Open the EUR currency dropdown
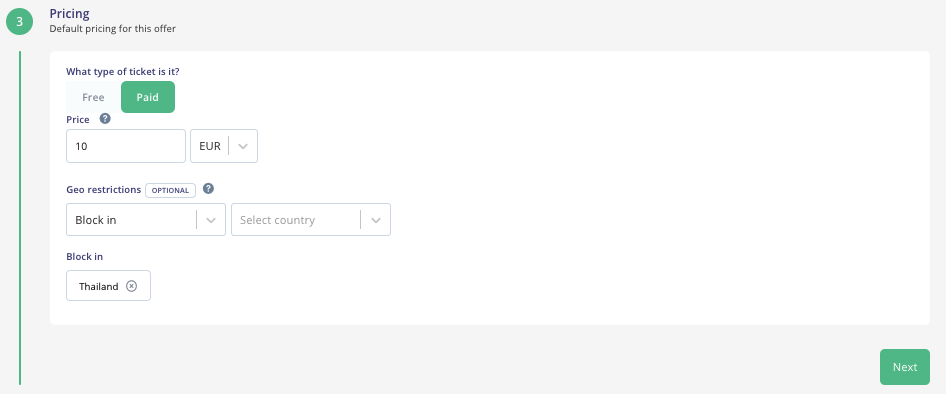This screenshot has height=394, width=946. pyautogui.click(x=224, y=146)
